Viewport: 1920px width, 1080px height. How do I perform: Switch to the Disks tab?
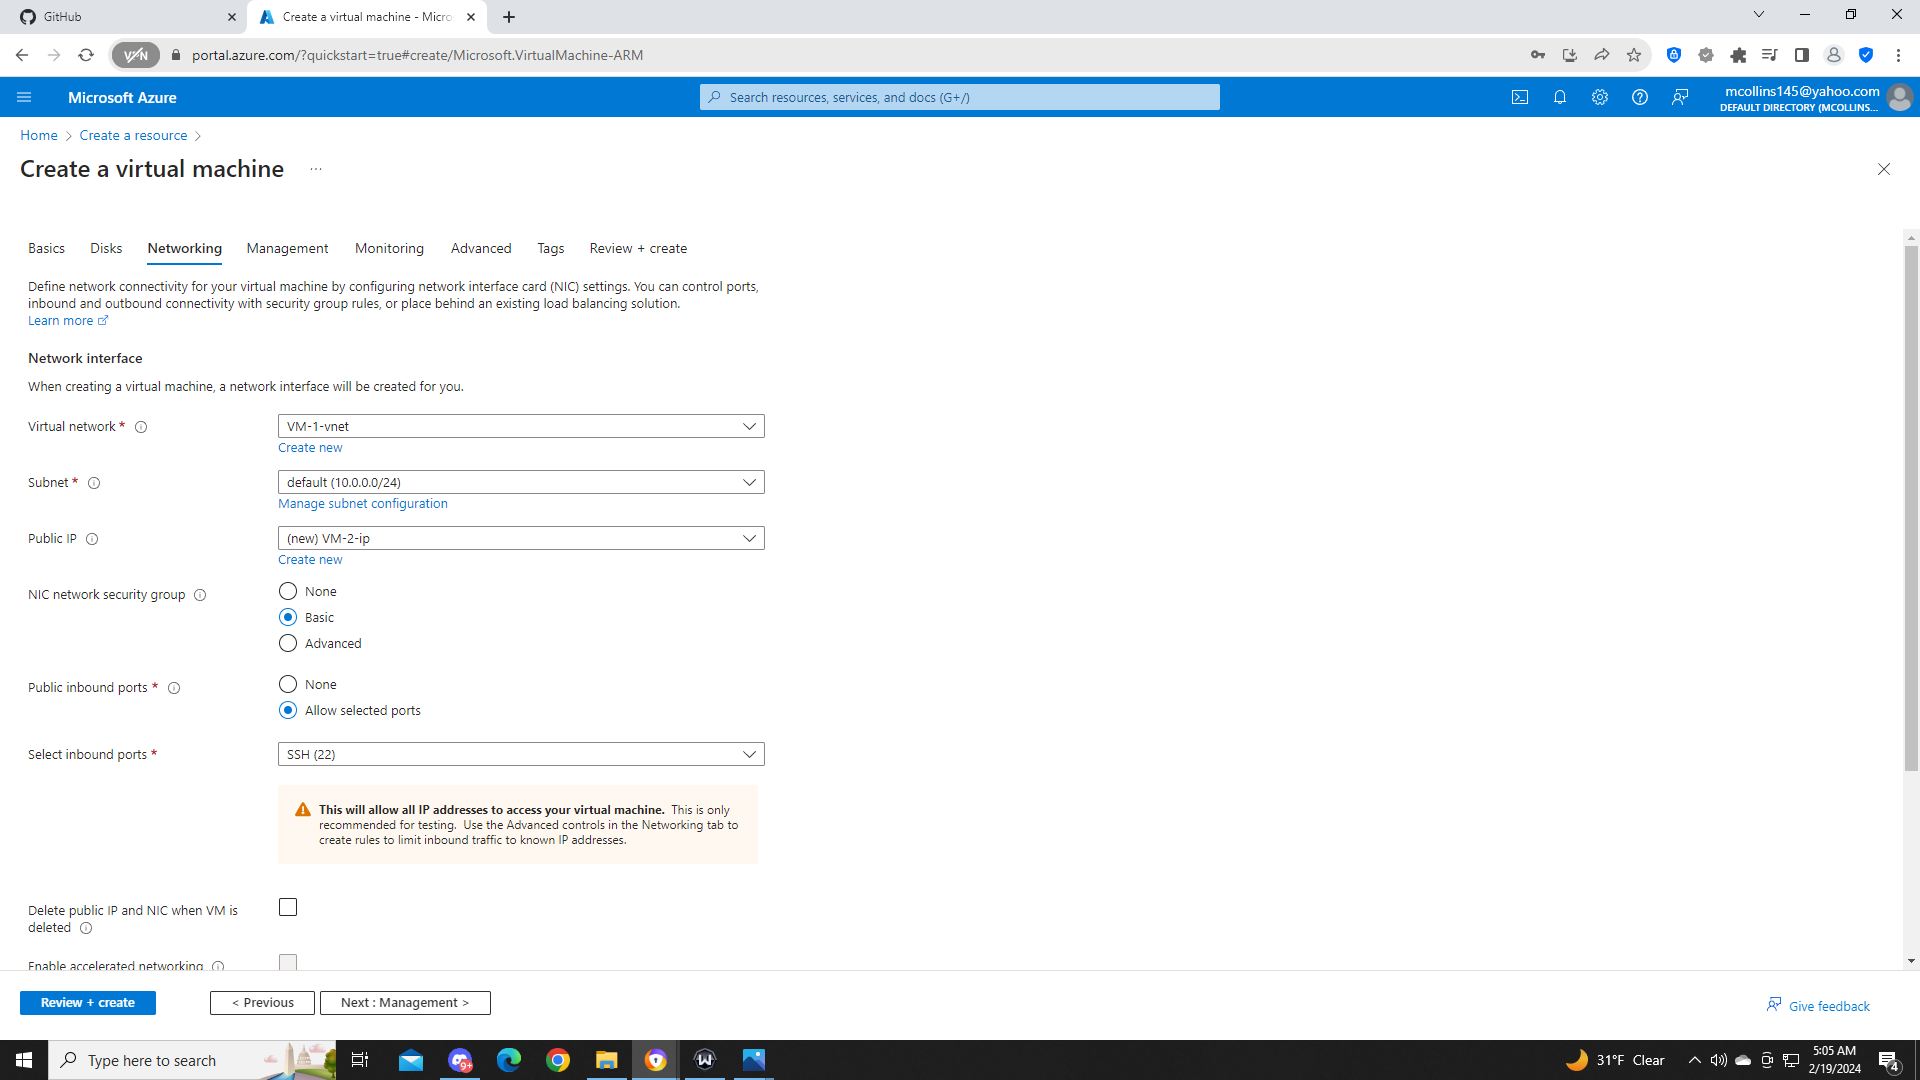(105, 248)
